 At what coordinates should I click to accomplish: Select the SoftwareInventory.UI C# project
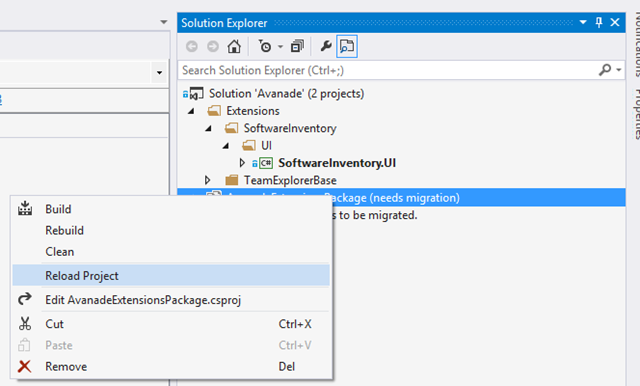[337, 163]
